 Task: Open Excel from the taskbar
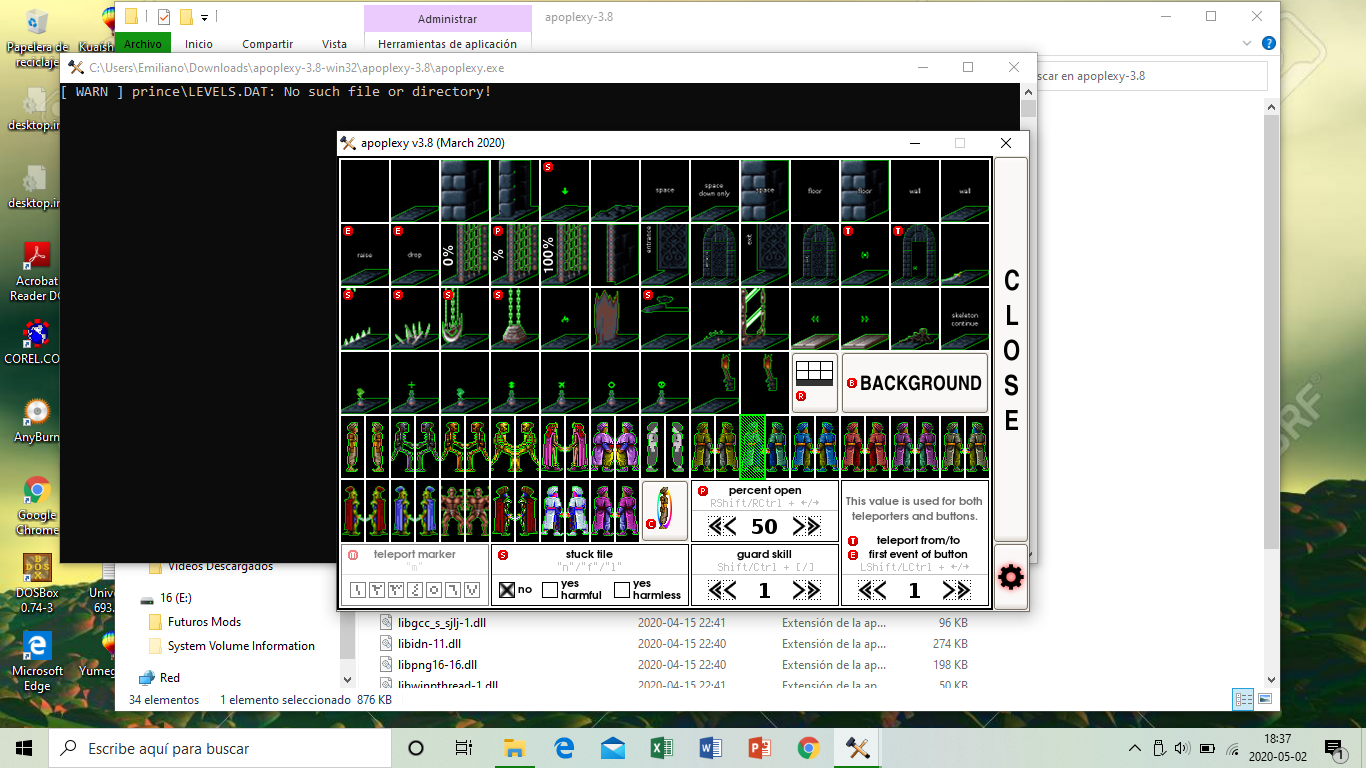(662, 748)
